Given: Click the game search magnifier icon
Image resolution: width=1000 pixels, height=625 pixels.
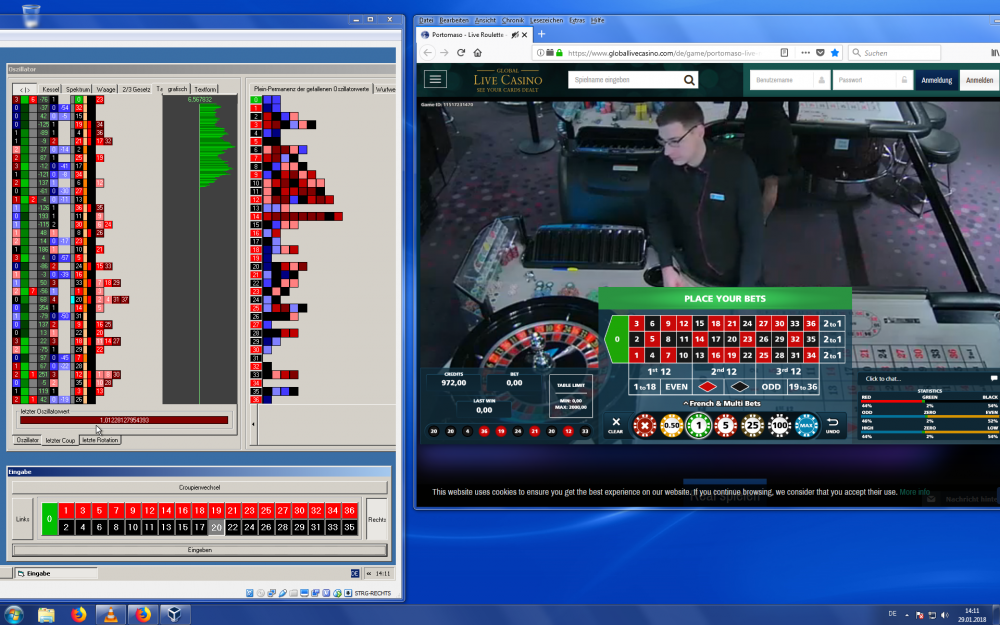Looking at the screenshot, I should (x=689, y=80).
